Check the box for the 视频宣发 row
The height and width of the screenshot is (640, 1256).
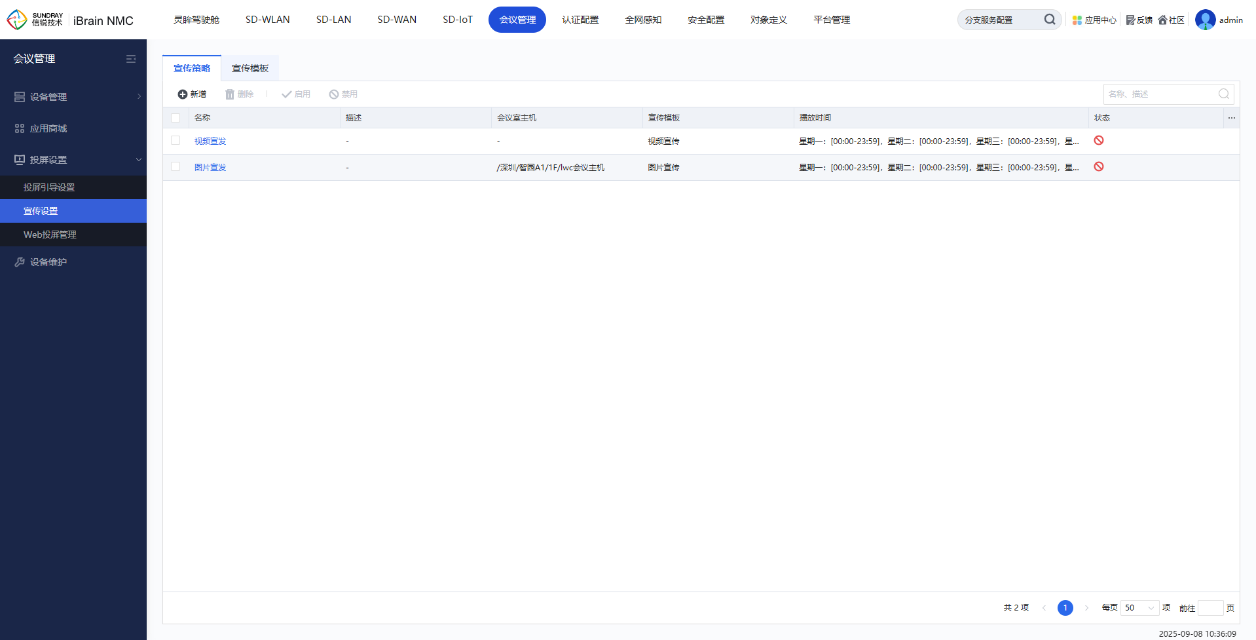[x=176, y=141]
